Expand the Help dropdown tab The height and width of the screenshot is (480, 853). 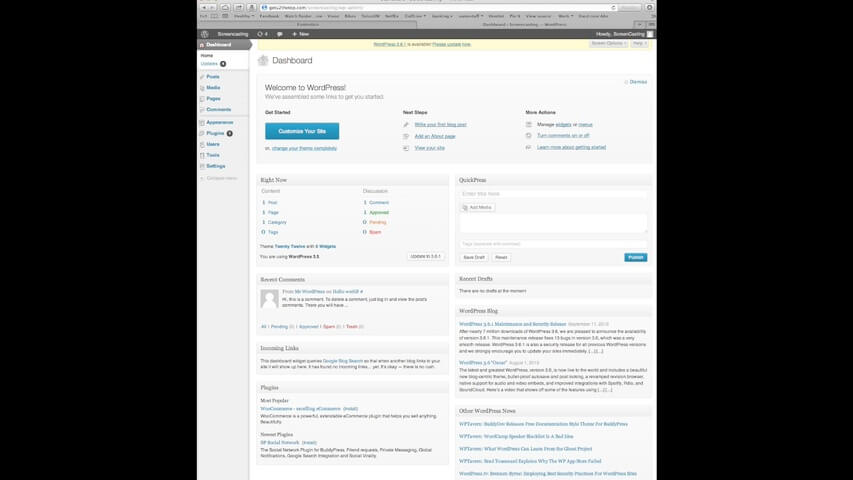click(x=640, y=44)
